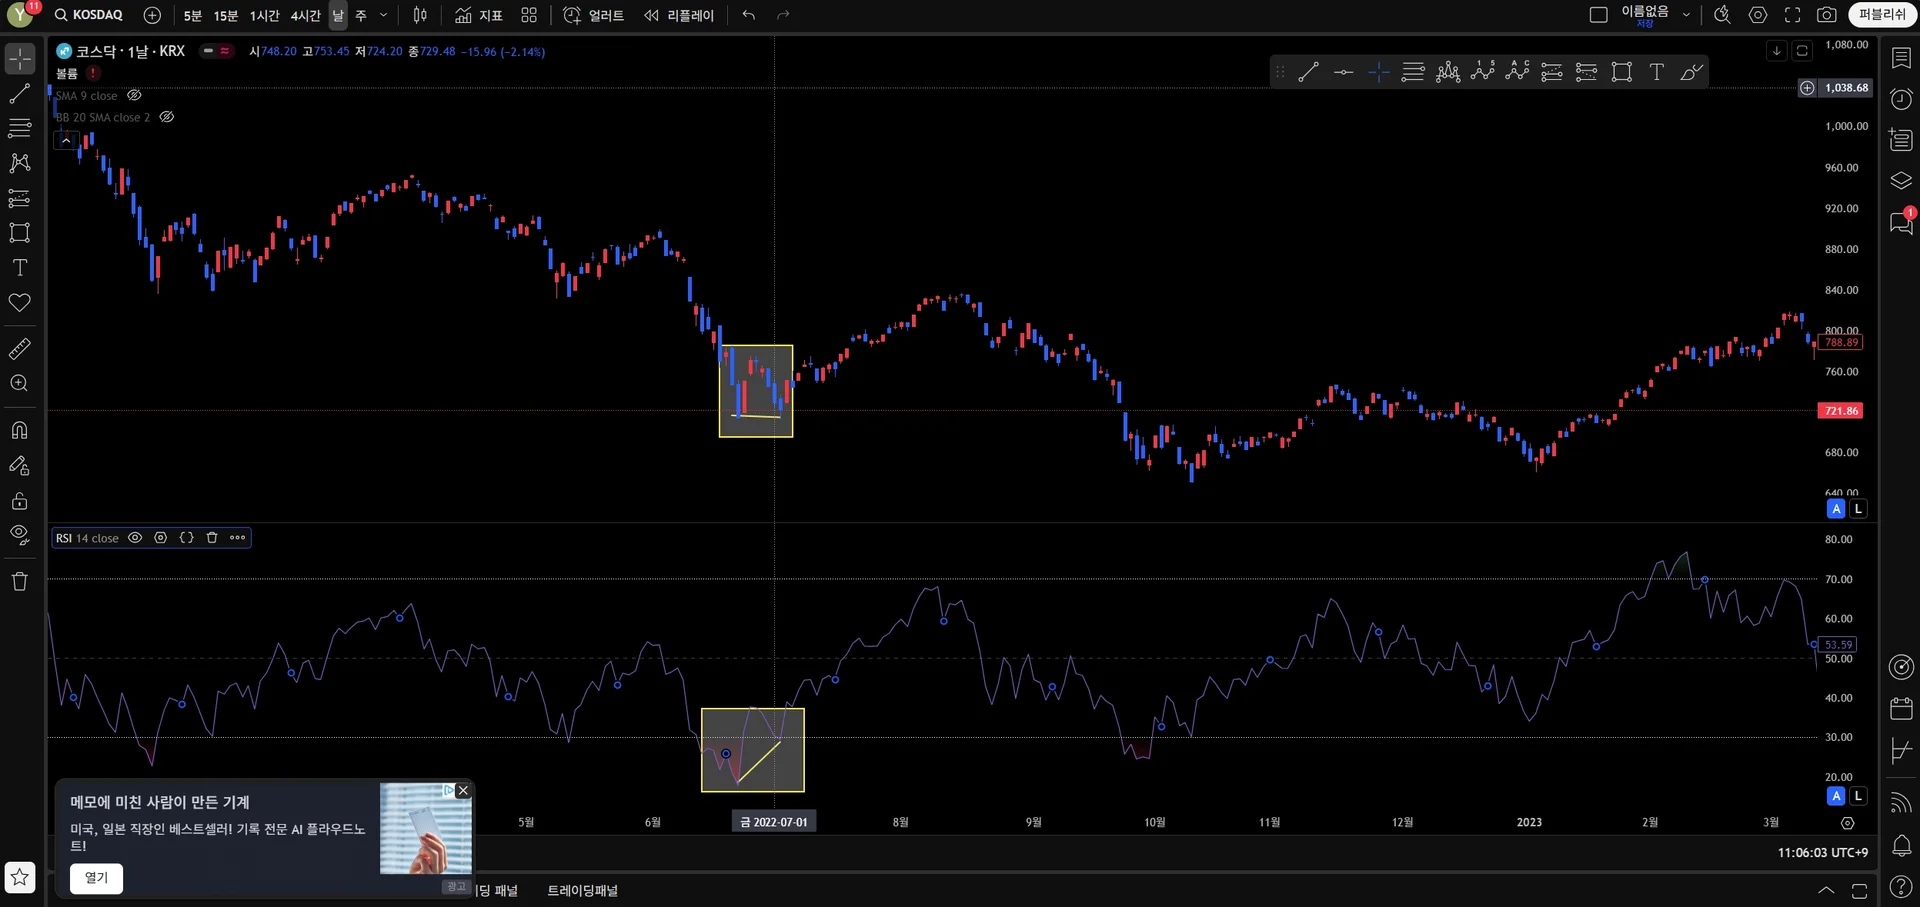1920x907 pixels.
Task: Open the candle chart type menu
Action: [x=420, y=15]
